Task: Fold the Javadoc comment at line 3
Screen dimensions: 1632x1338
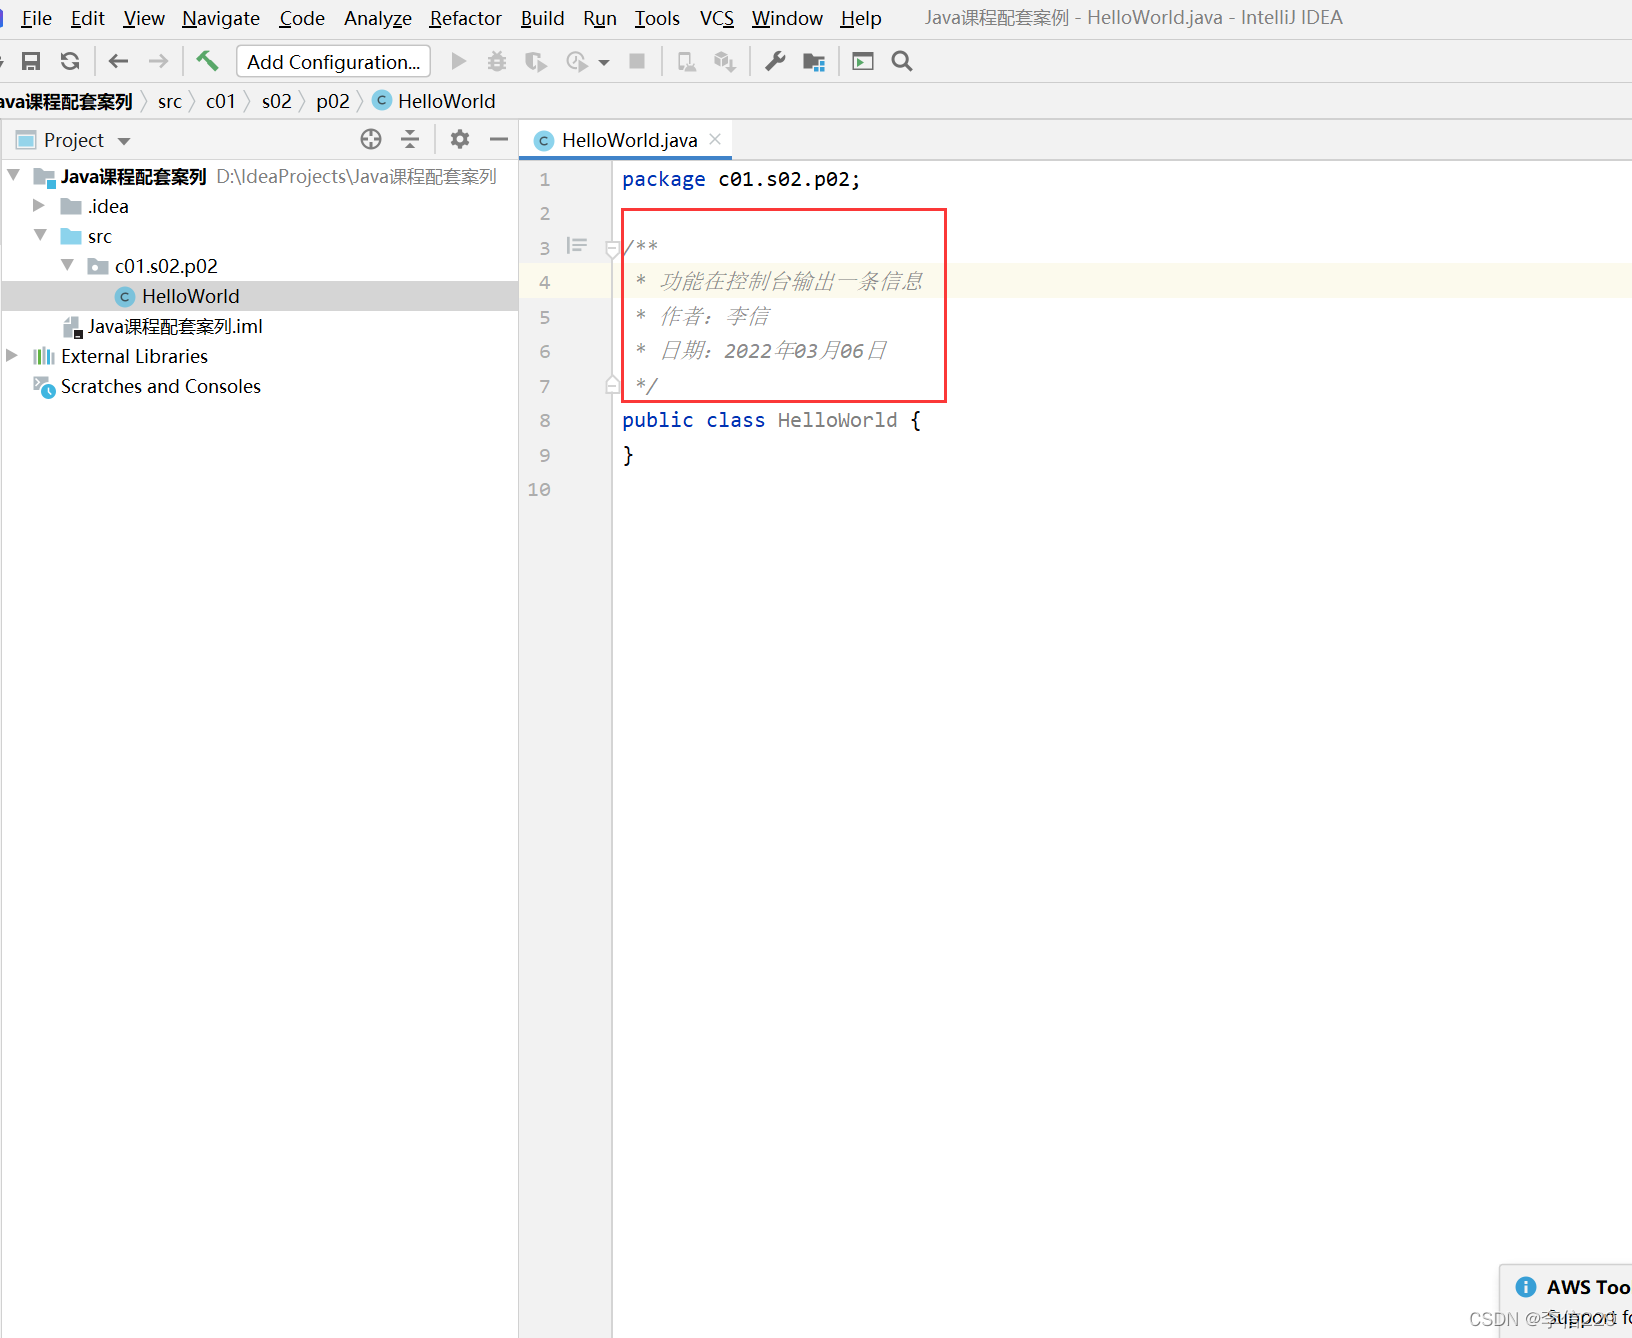Action: coord(612,249)
